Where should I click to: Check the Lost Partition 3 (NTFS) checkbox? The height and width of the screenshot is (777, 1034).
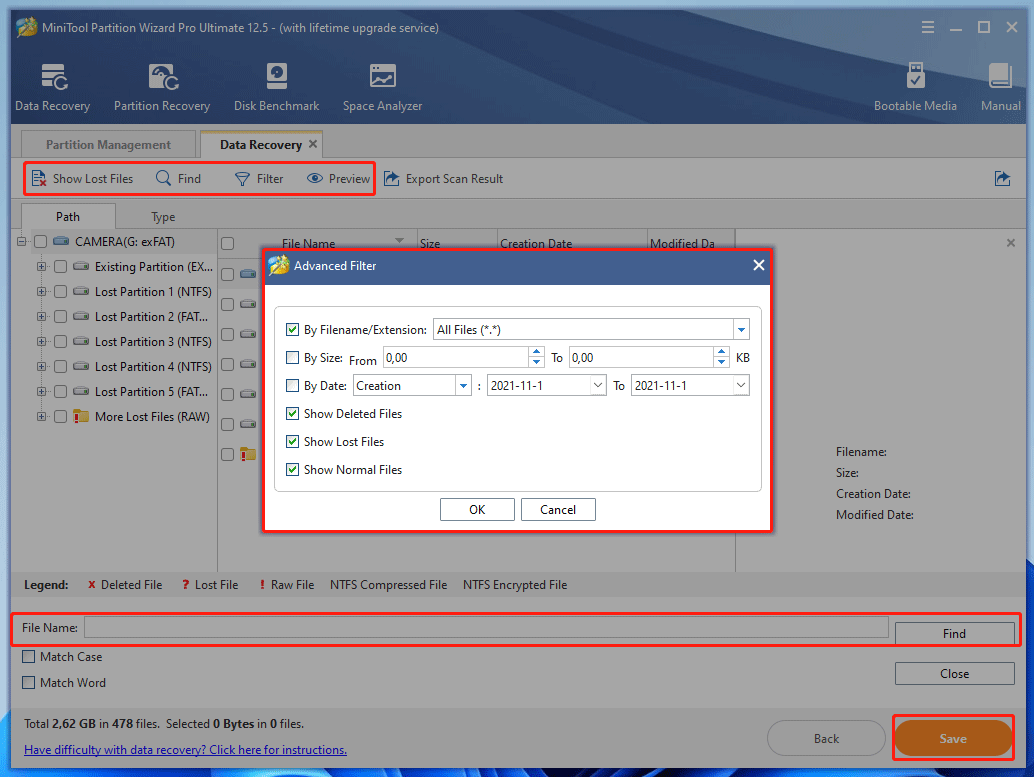[x=60, y=342]
